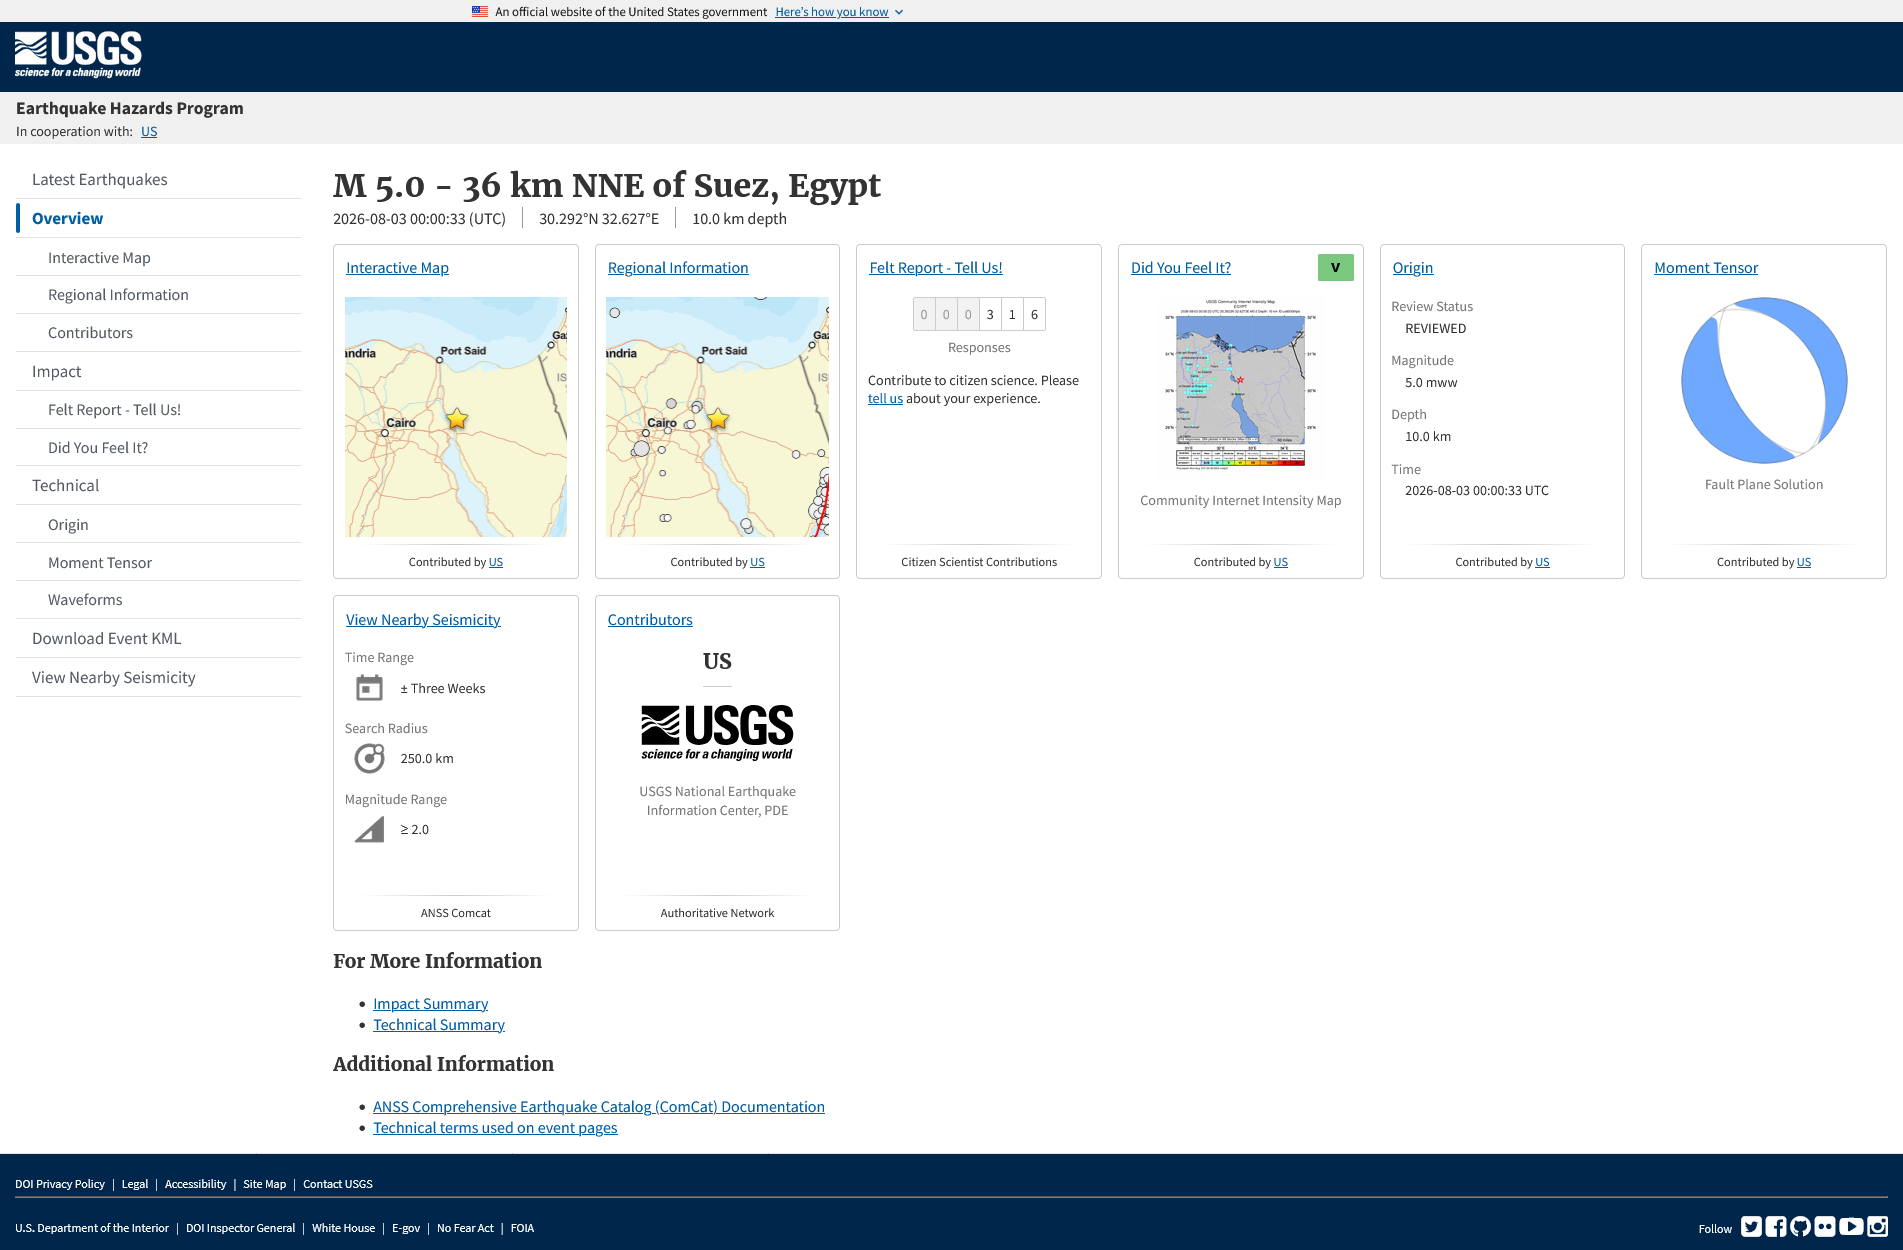The width and height of the screenshot is (1903, 1250).
Task: Open the FOIA footer link
Action: click(522, 1228)
